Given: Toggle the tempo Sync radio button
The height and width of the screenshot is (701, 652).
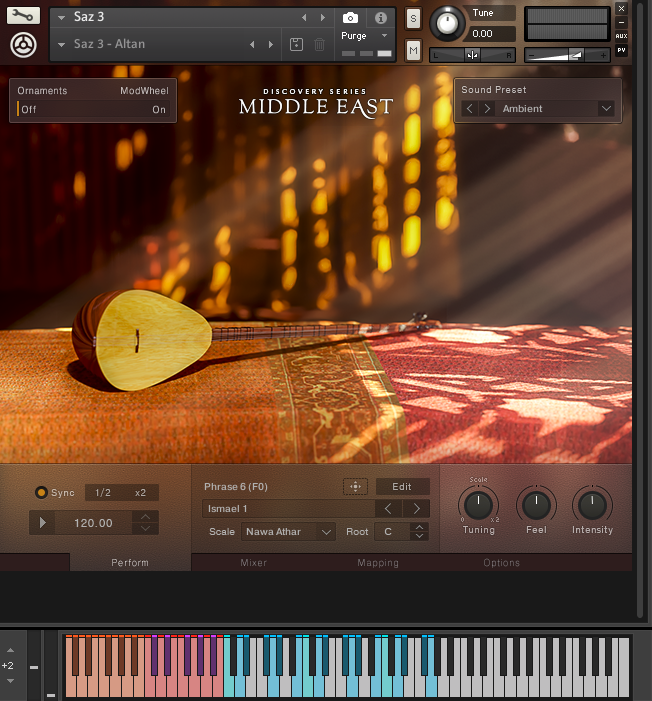Looking at the screenshot, I should (41, 493).
